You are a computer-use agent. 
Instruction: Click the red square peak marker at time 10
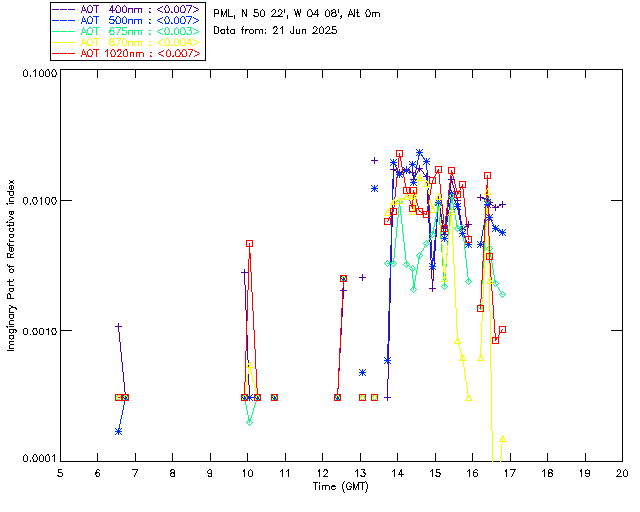pos(250,243)
